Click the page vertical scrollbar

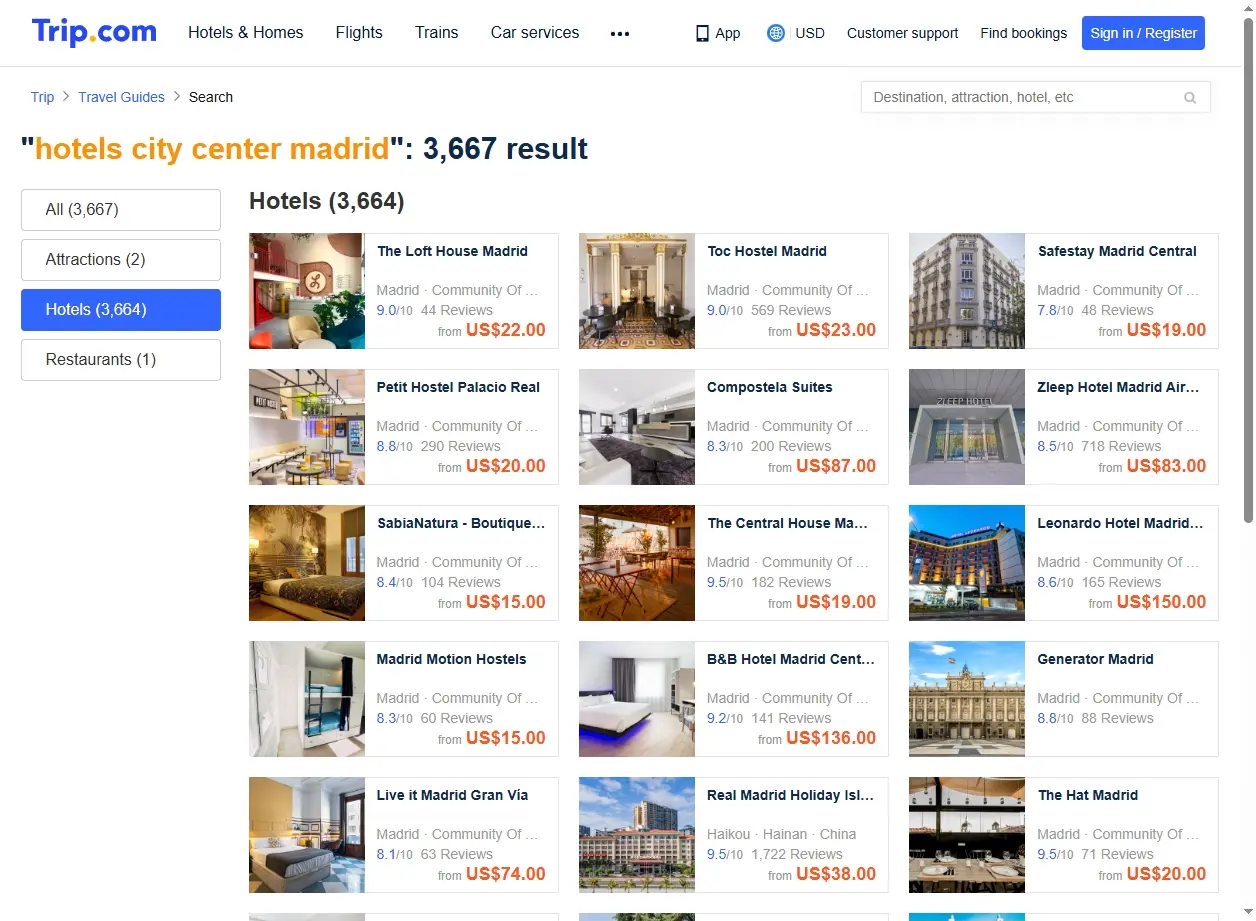[1248, 270]
